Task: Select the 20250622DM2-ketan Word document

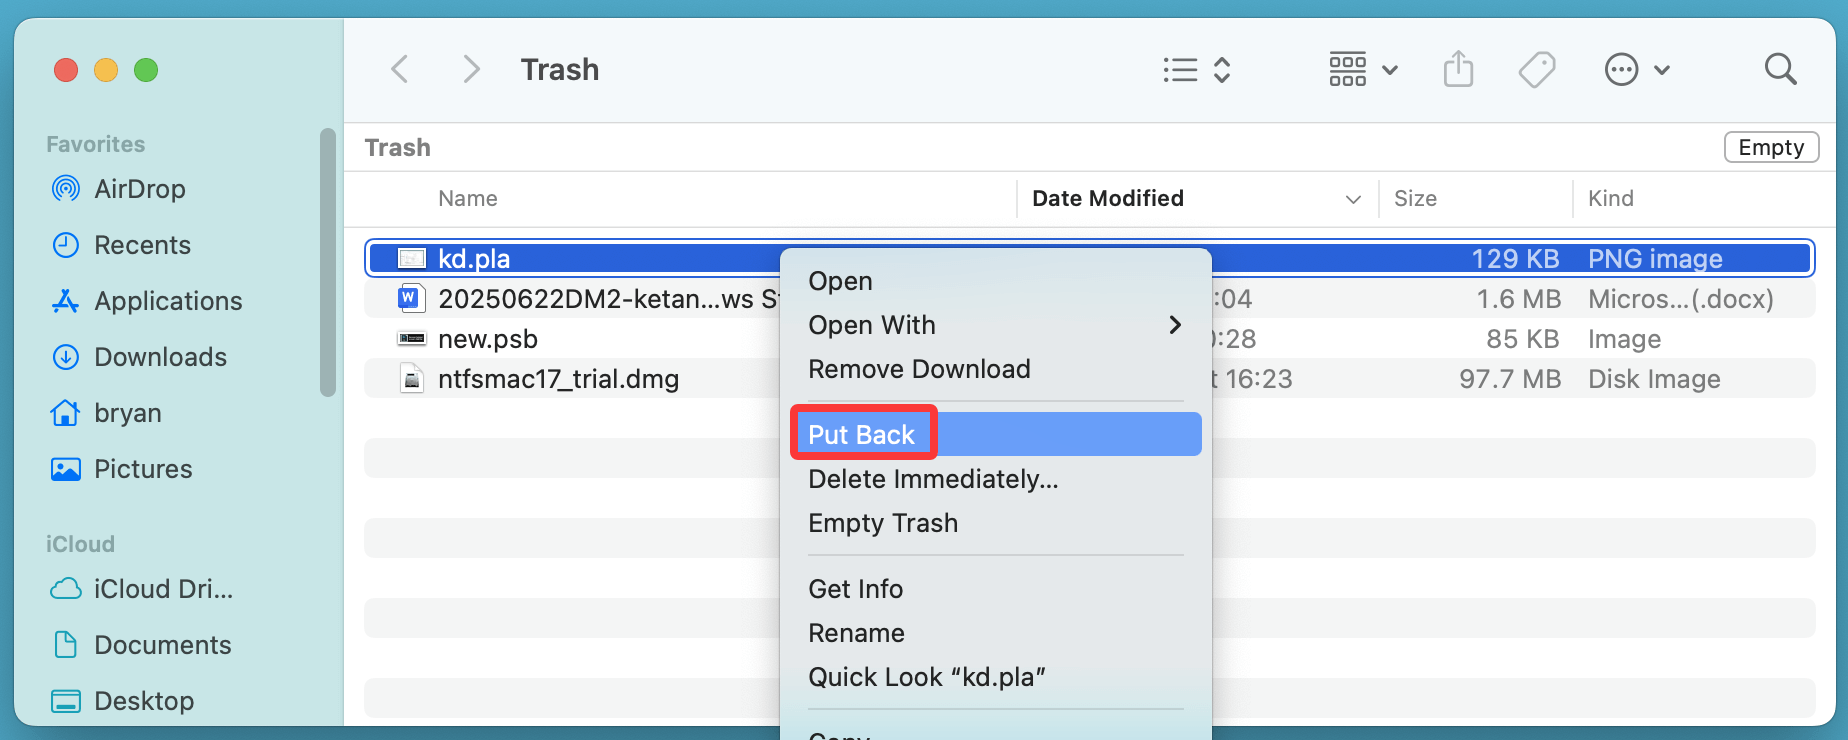Action: point(608,298)
